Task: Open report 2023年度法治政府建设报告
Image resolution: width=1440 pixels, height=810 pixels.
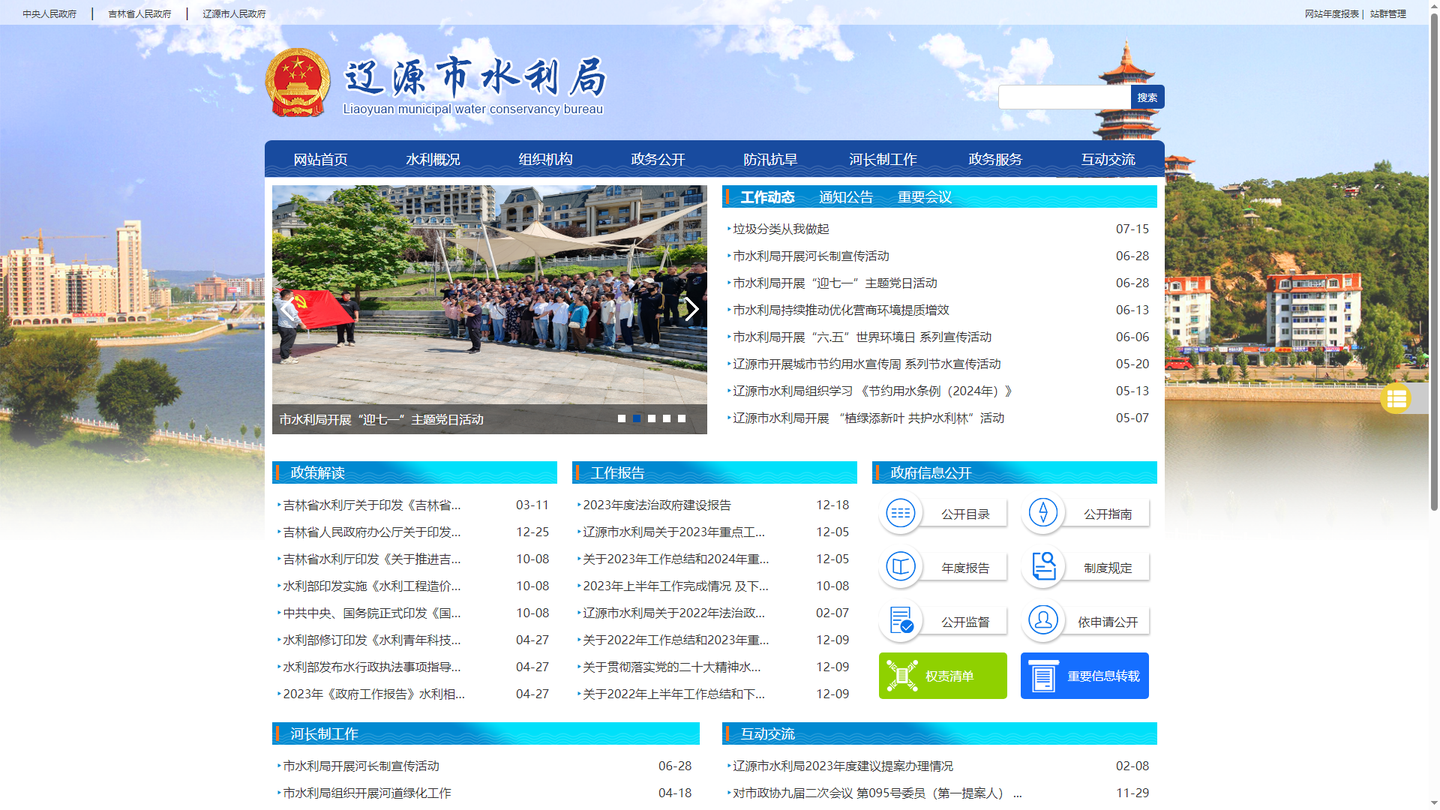Action: click(657, 505)
